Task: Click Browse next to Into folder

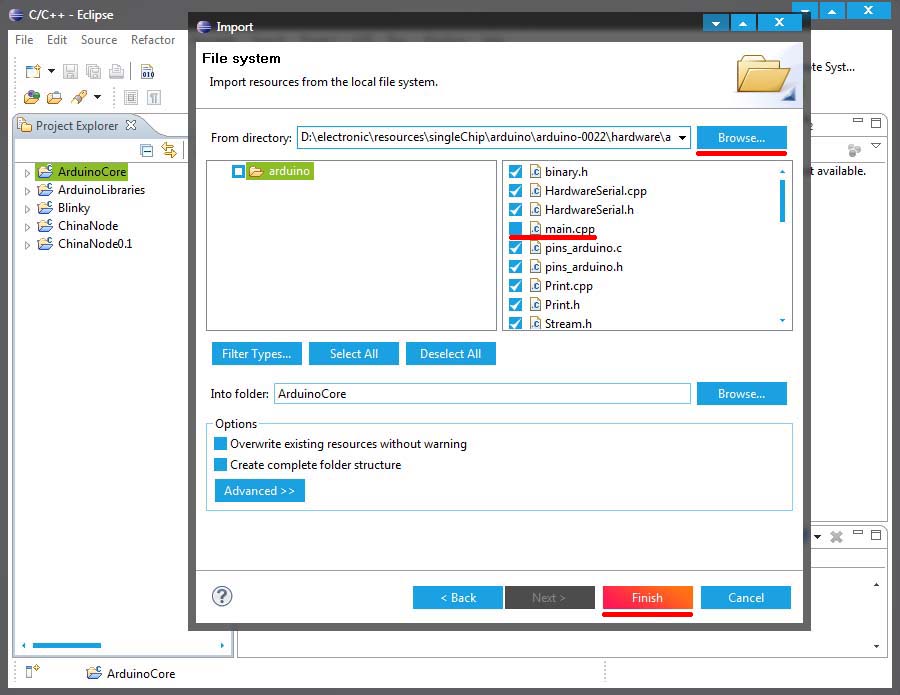Action: point(742,394)
